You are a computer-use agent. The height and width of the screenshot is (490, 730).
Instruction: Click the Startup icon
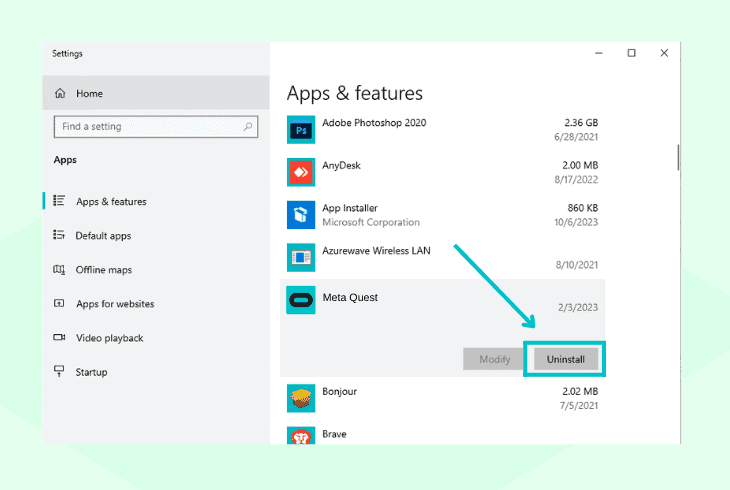[59, 371]
